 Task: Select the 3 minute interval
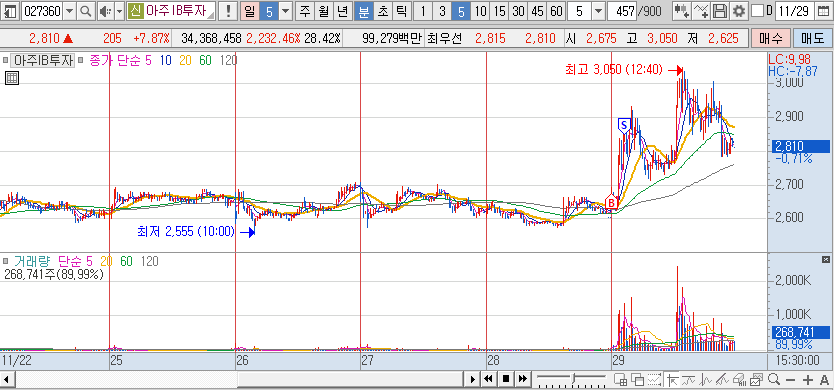pos(441,11)
